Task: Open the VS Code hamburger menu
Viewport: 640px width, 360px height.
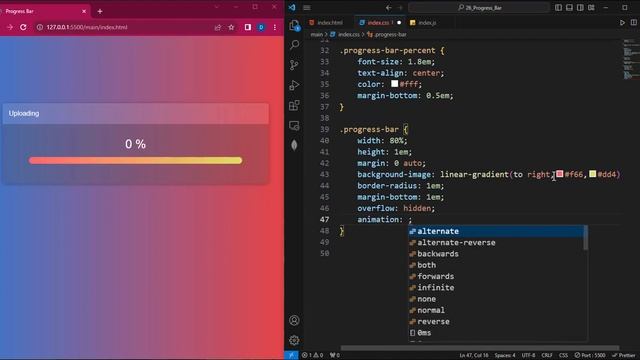Action: tap(307, 7)
